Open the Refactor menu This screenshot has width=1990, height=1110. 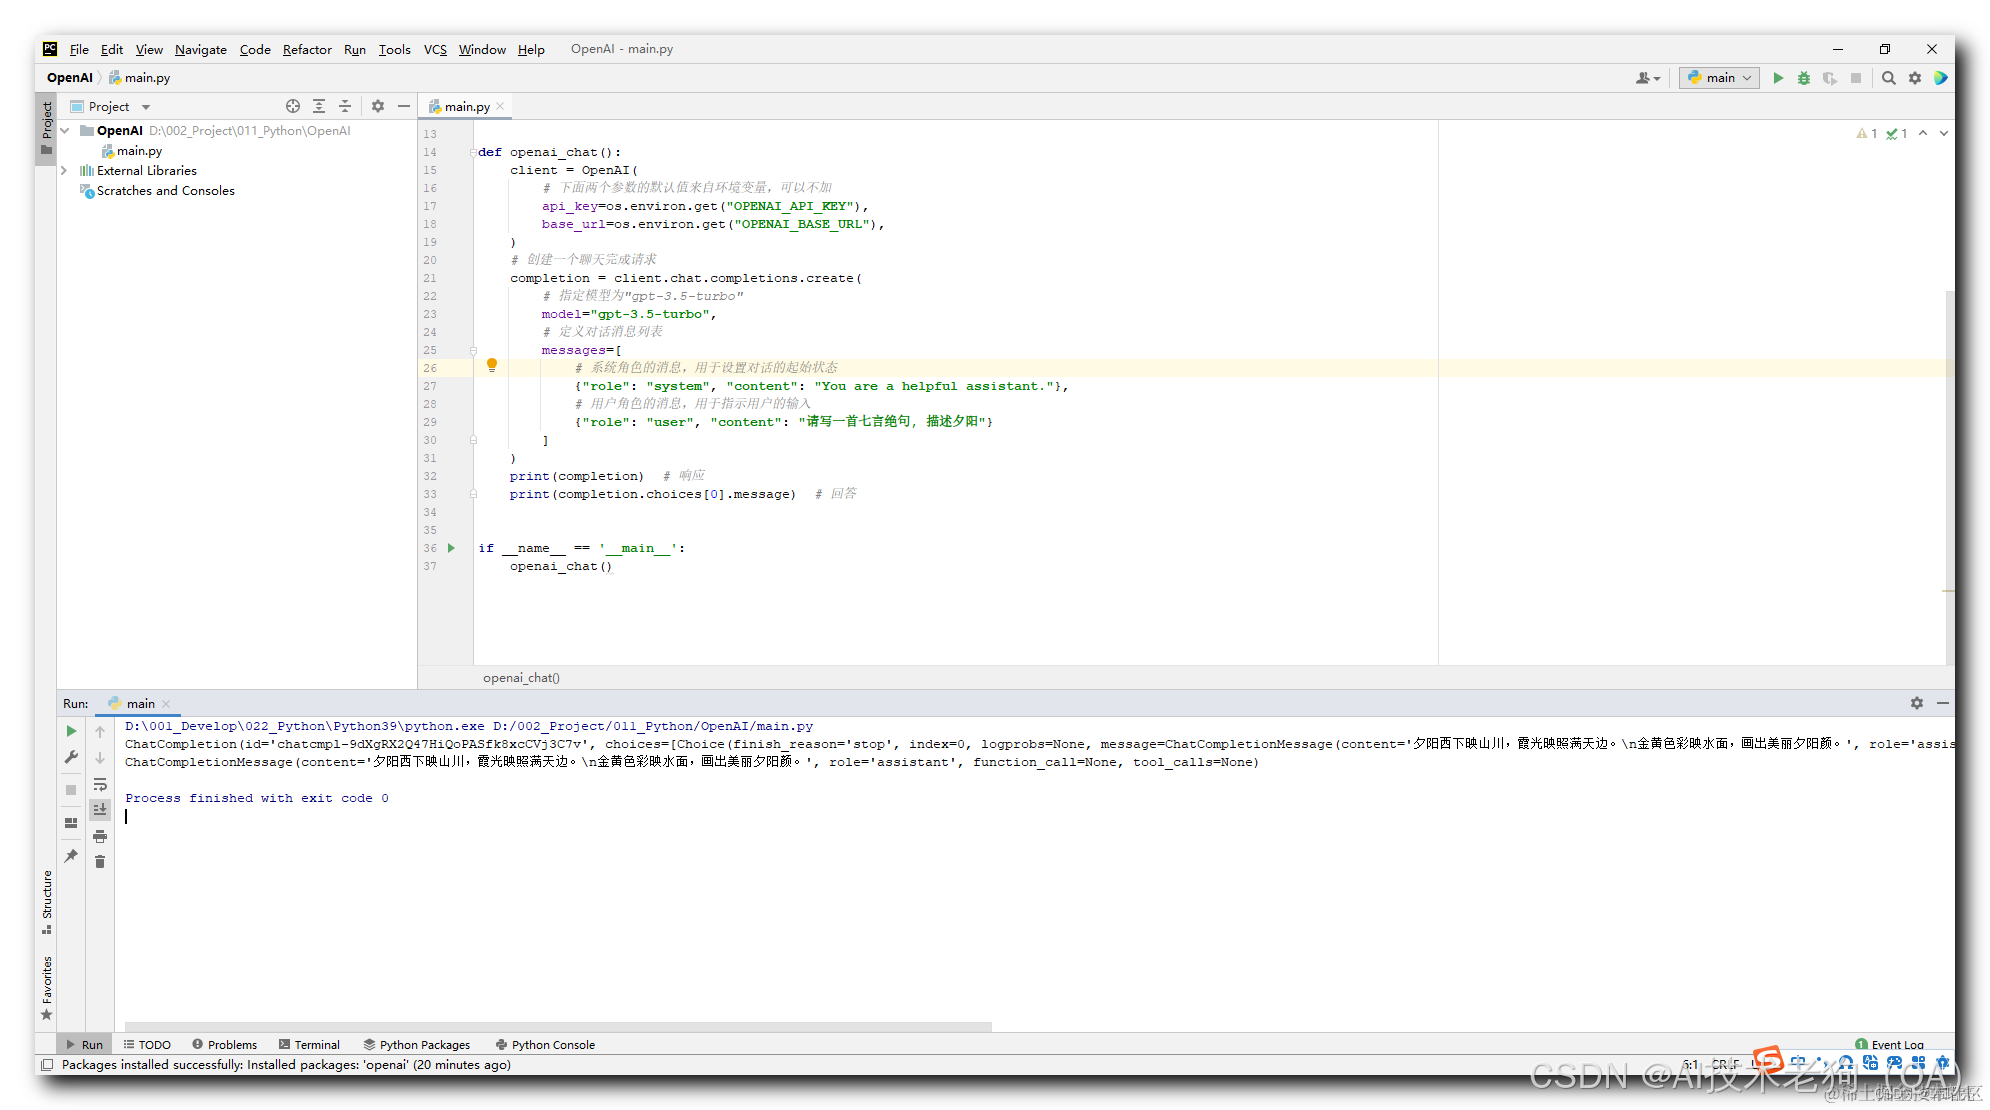(306, 49)
